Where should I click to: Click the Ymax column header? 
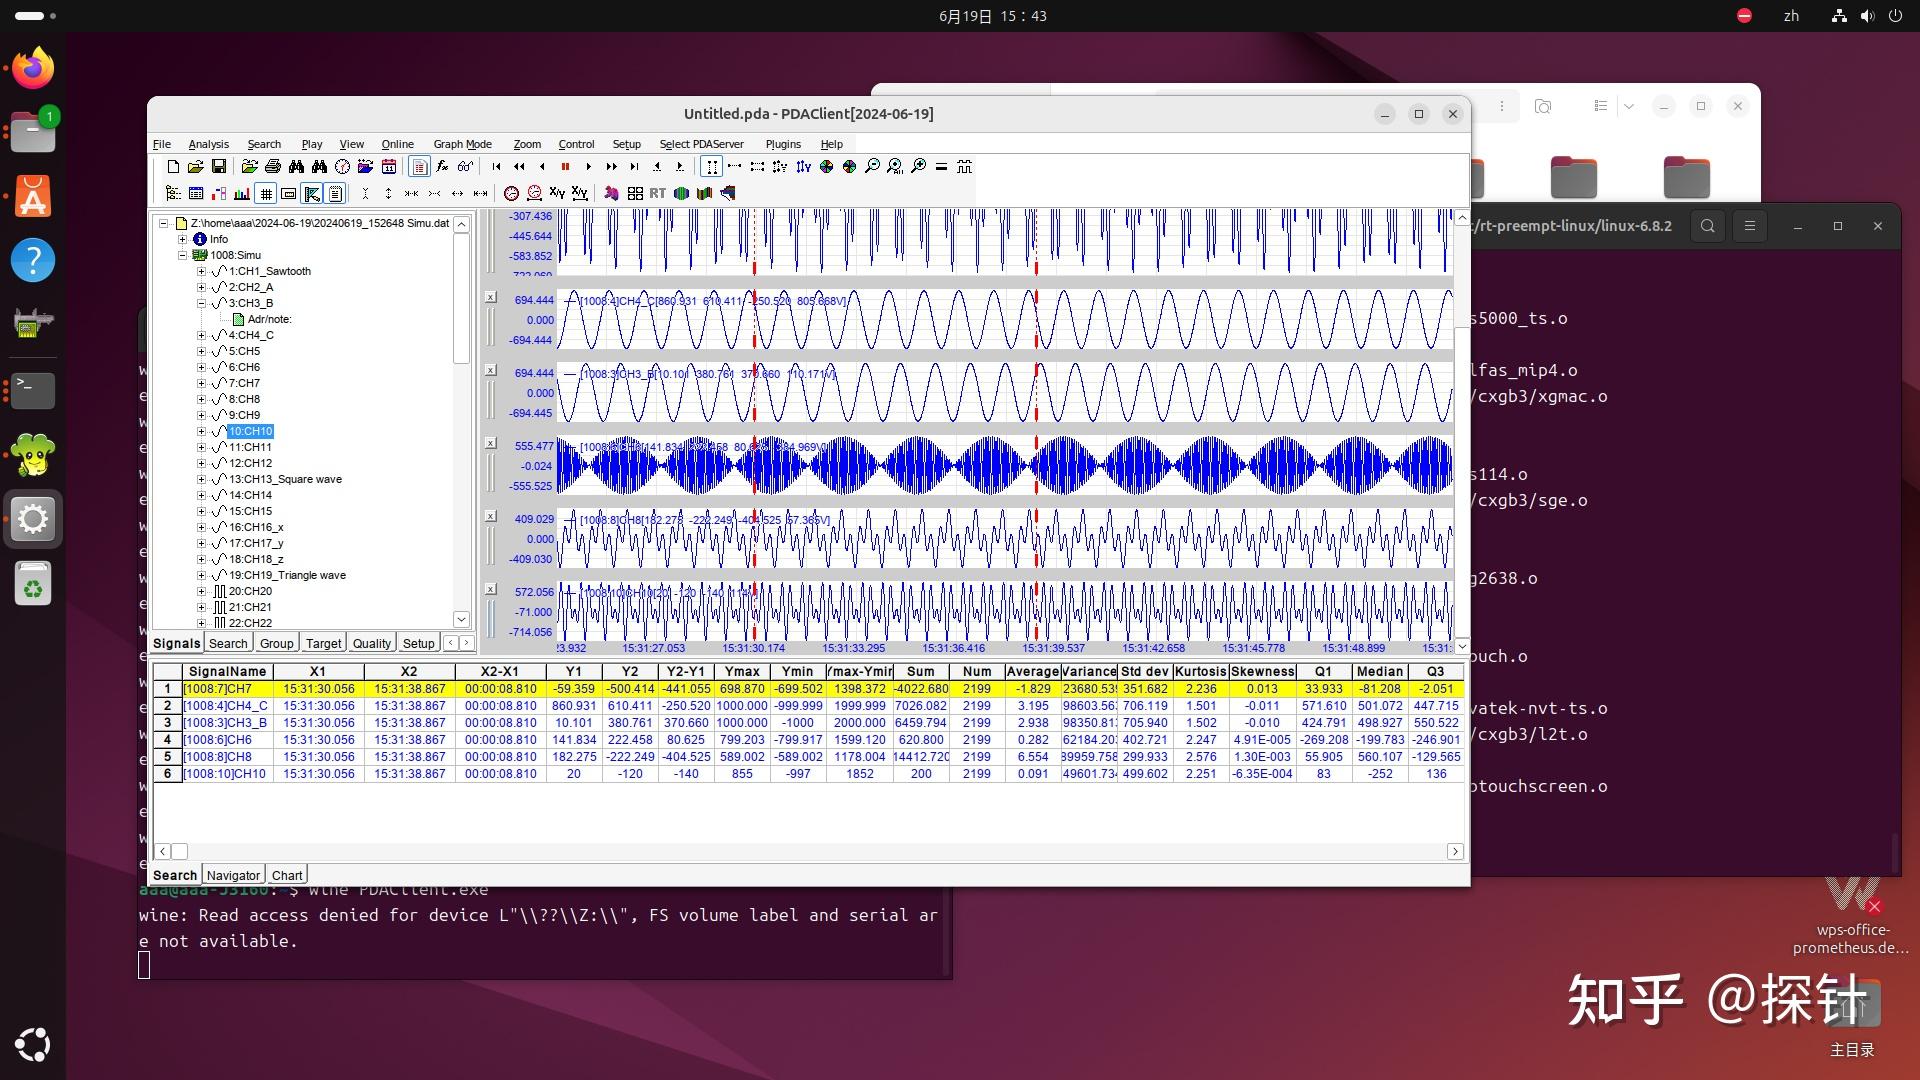(x=742, y=672)
